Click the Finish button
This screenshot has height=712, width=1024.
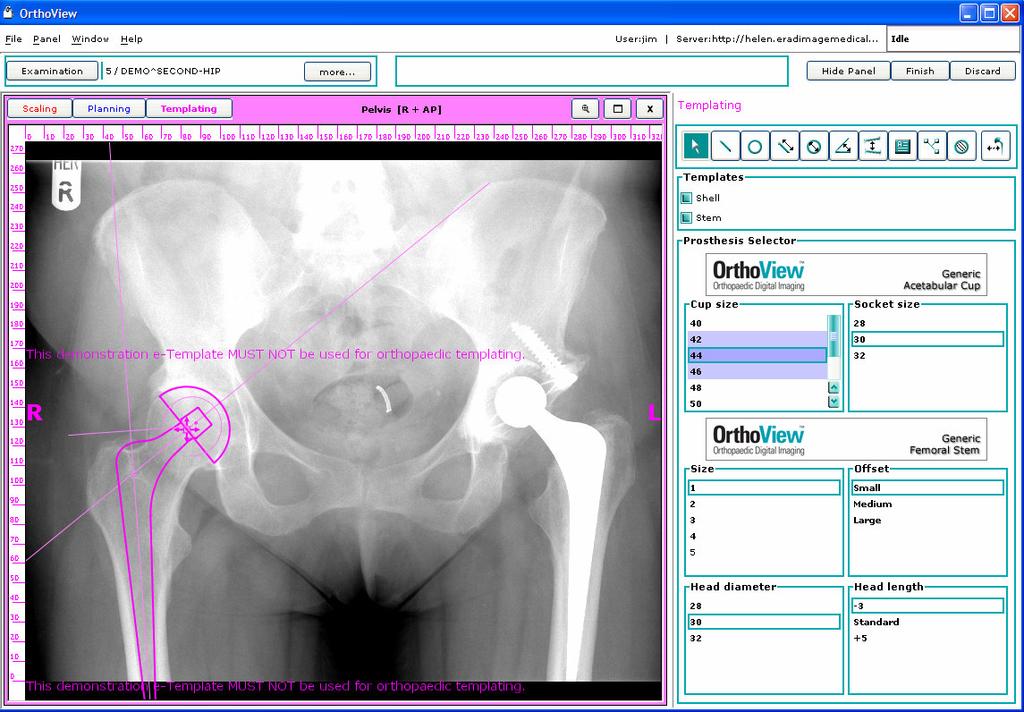(920, 71)
